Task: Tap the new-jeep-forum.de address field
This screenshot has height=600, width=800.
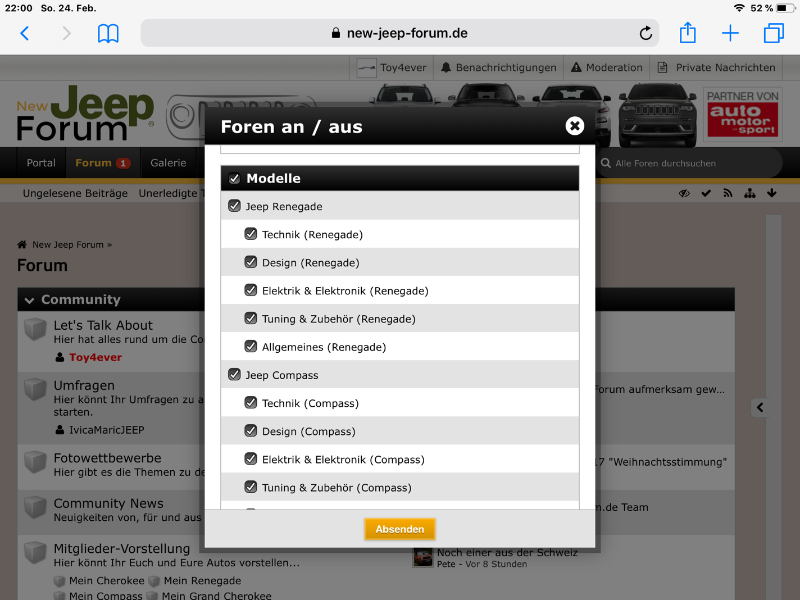Action: [x=399, y=33]
